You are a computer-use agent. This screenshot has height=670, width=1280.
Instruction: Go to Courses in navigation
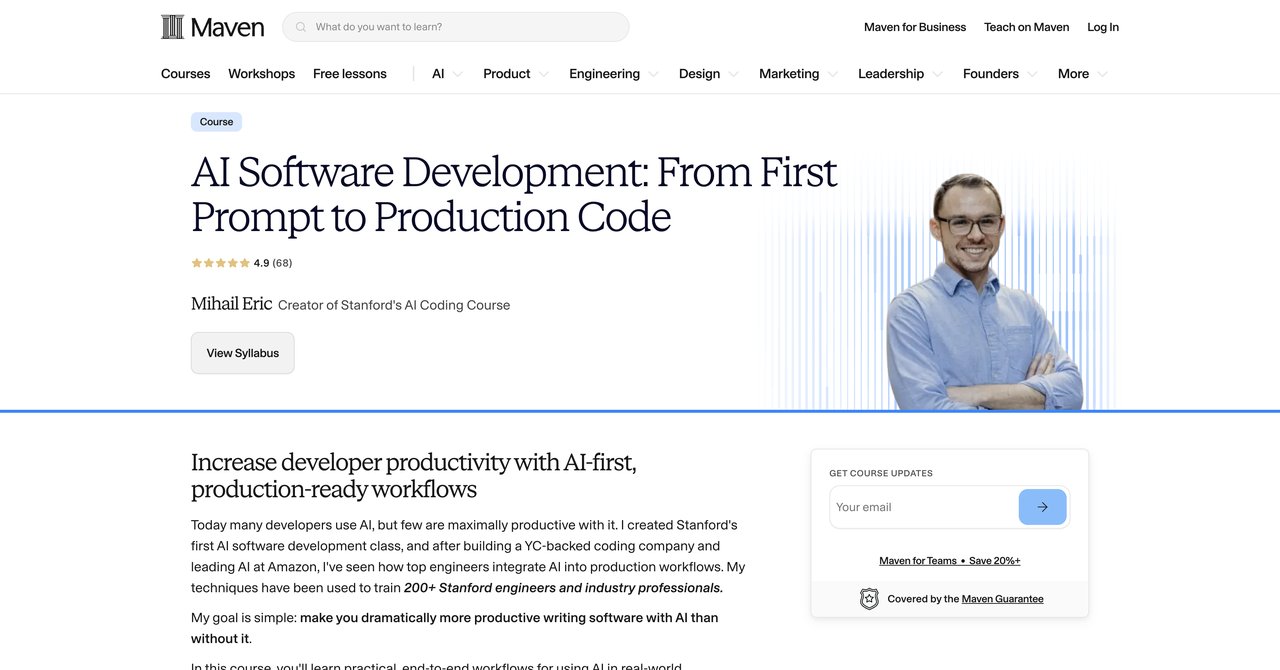tap(186, 74)
